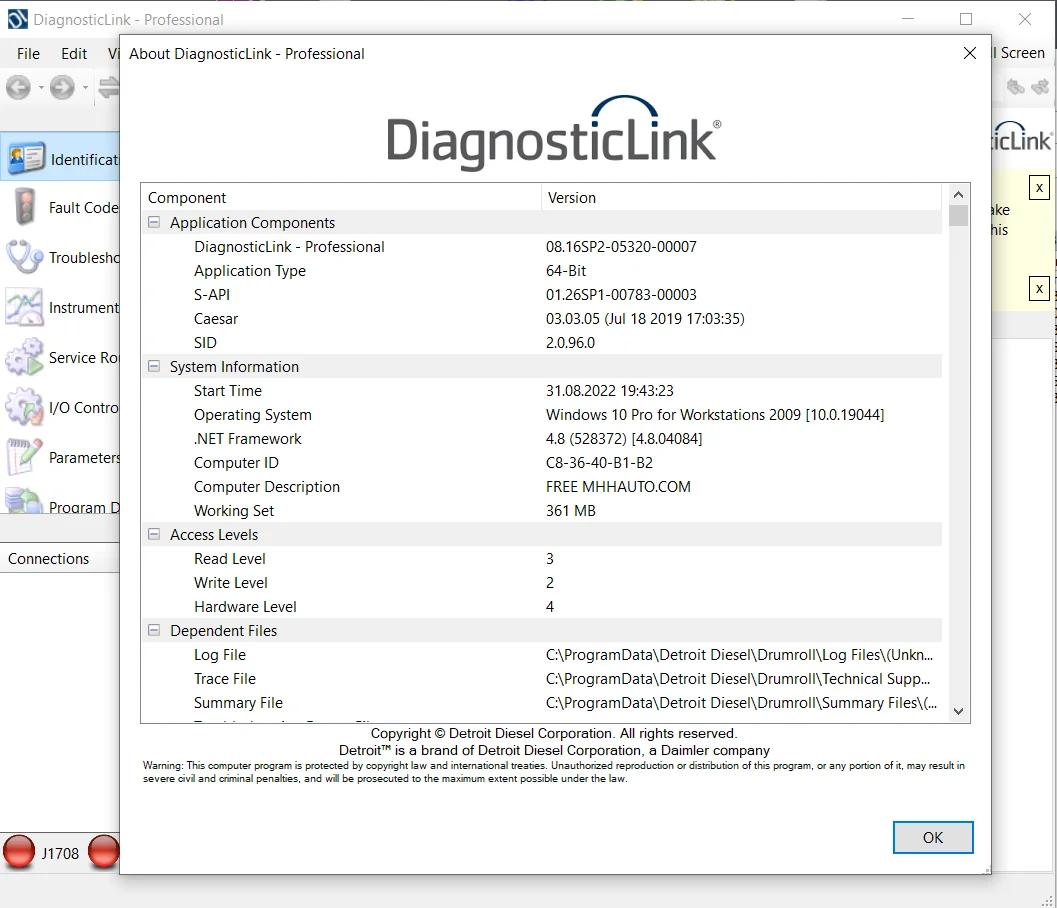This screenshot has width=1057, height=908.
Task: Select the Start Time row
Action: [541, 390]
